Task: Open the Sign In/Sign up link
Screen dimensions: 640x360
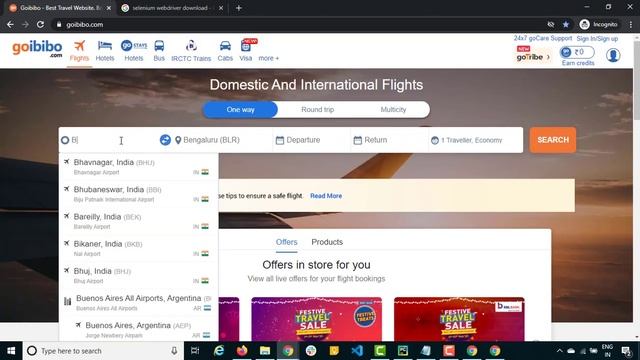Action: pos(597,39)
